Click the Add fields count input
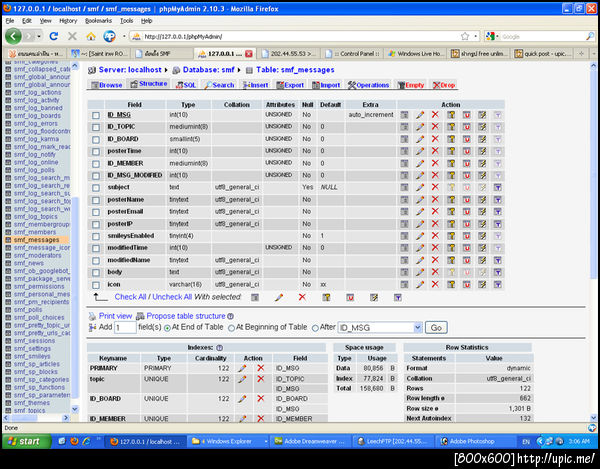Screen dimensions: 600x469 click(125, 327)
